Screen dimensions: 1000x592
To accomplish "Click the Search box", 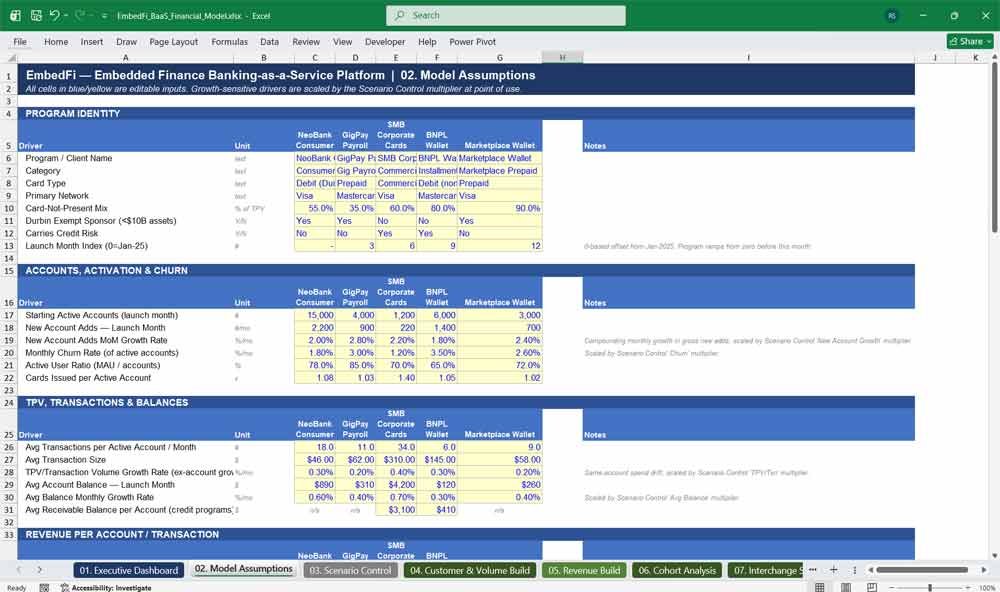I will tap(506, 15).
